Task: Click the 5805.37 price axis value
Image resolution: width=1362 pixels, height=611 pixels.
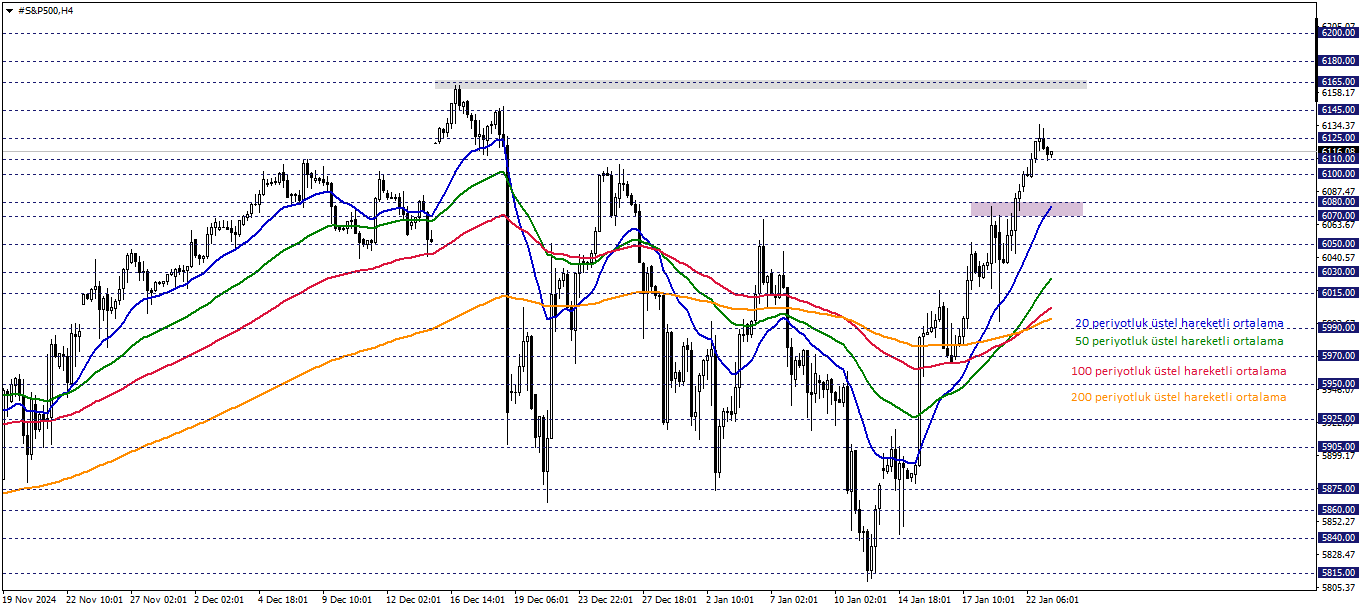Action: point(1338,586)
